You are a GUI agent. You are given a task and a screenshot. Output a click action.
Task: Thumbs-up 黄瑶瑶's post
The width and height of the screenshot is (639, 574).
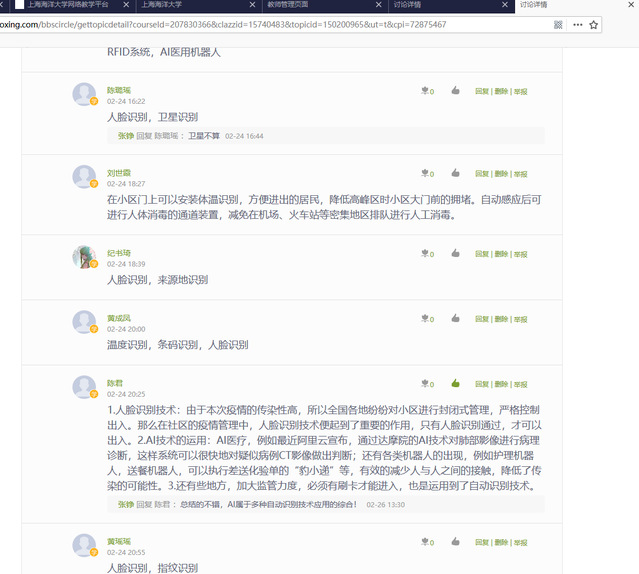click(455, 541)
